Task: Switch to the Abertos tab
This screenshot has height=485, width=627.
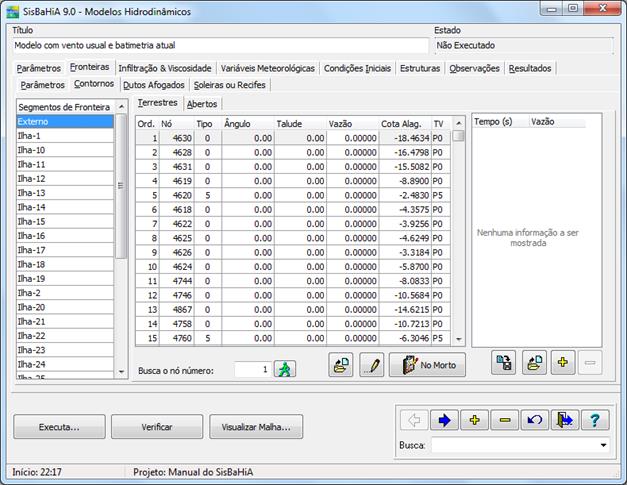Action: [x=202, y=104]
